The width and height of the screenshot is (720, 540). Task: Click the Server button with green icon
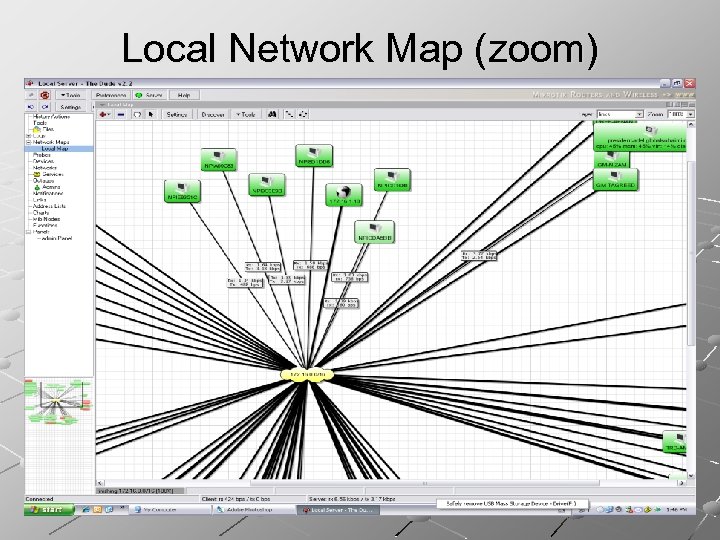[149, 95]
